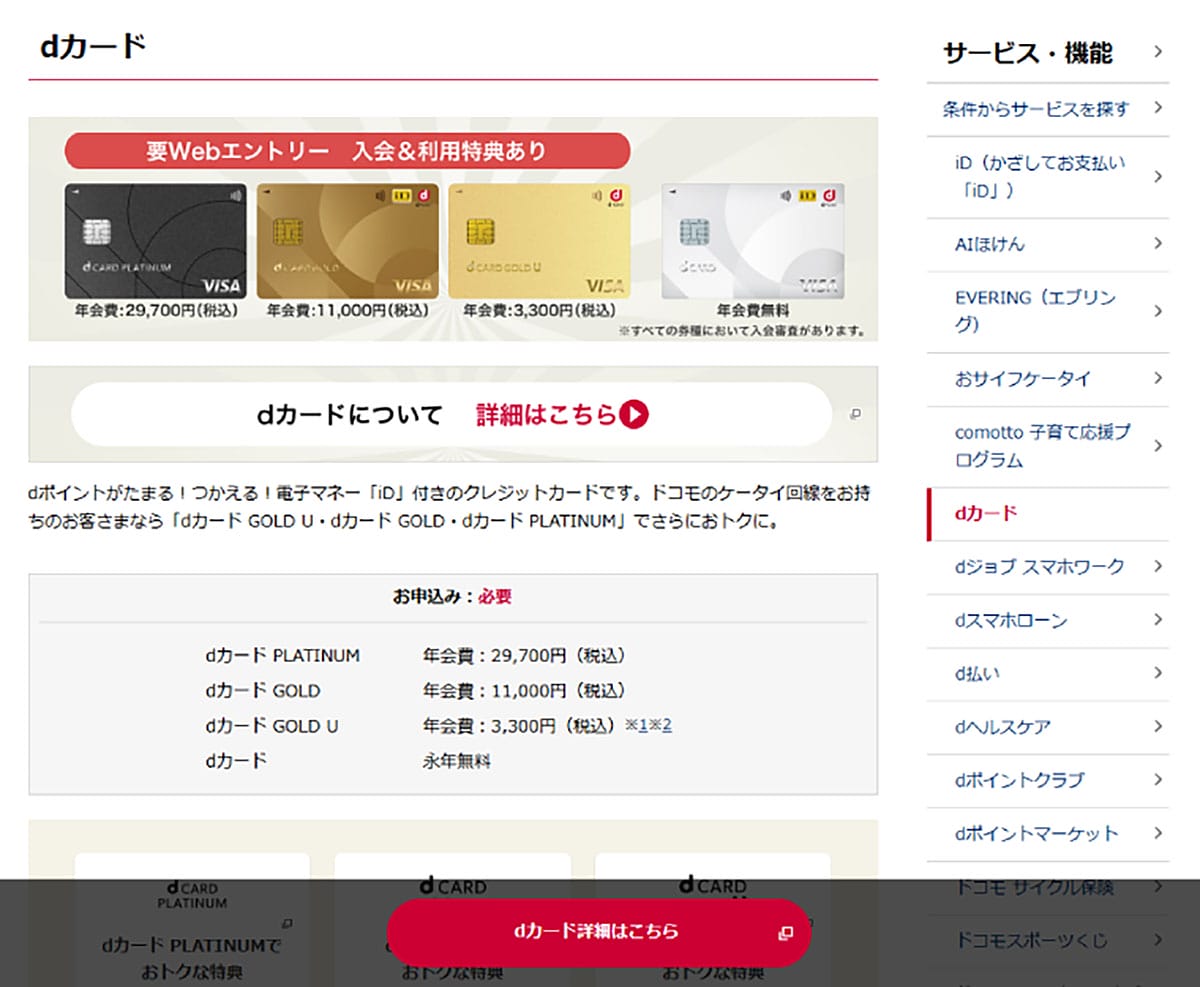This screenshot has width=1200, height=987.
Task: Click chevron next to ドコモスポーツくじ
Action: [x=1157, y=941]
